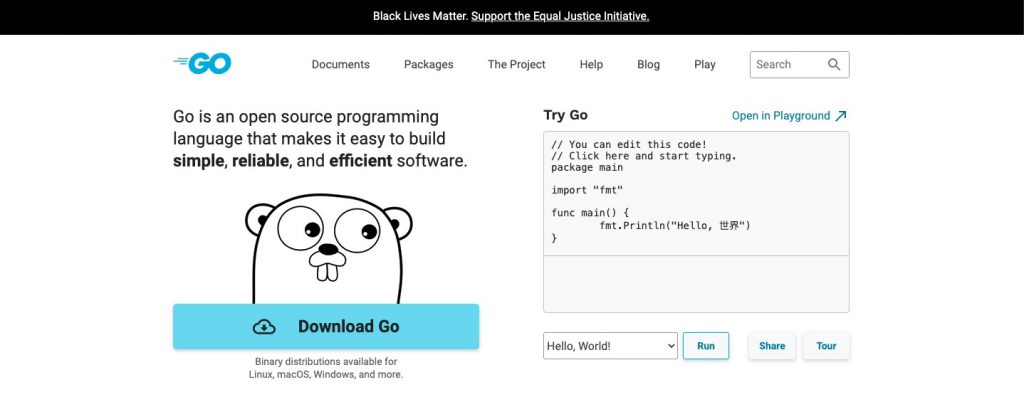Click the 'import "fmt"' code line

[587, 191]
